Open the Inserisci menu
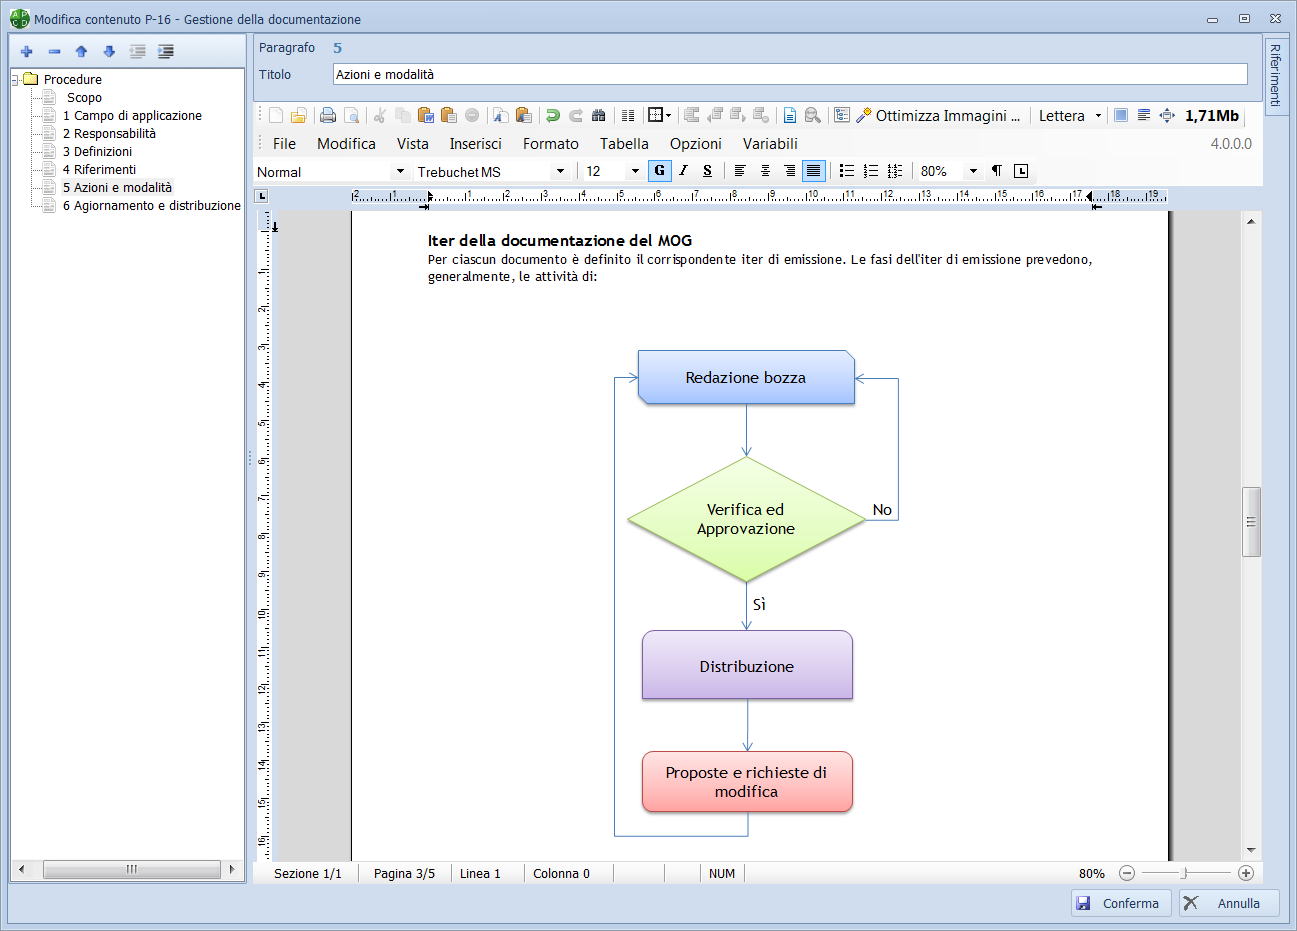 (475, 144)
